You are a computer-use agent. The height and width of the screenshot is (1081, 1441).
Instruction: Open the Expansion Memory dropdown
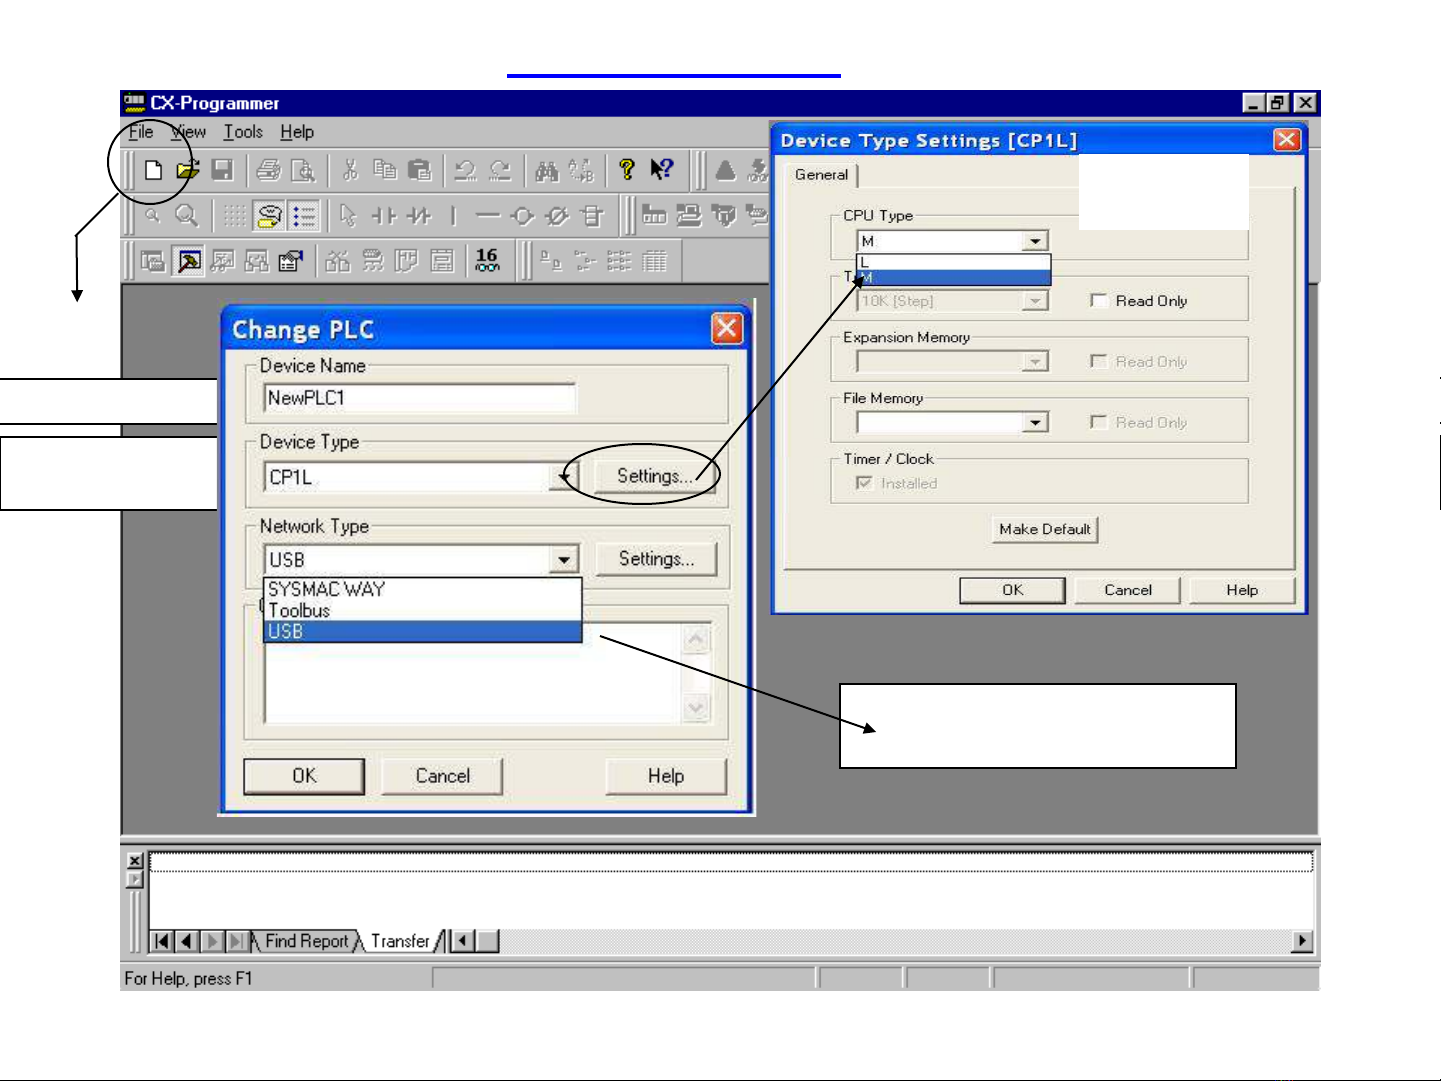coord(1035,361)
